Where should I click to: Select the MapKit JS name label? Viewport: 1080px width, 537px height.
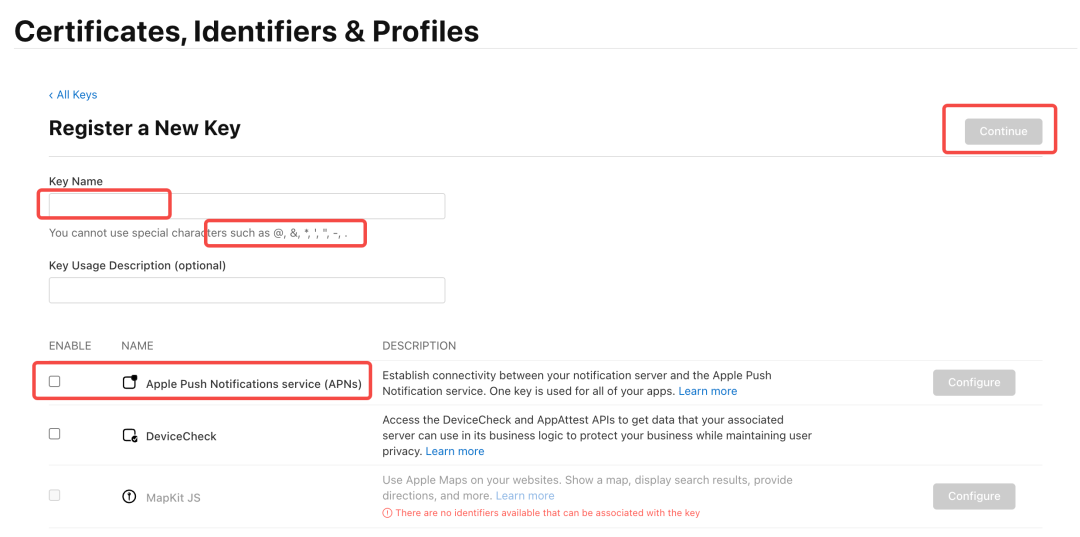173,497
